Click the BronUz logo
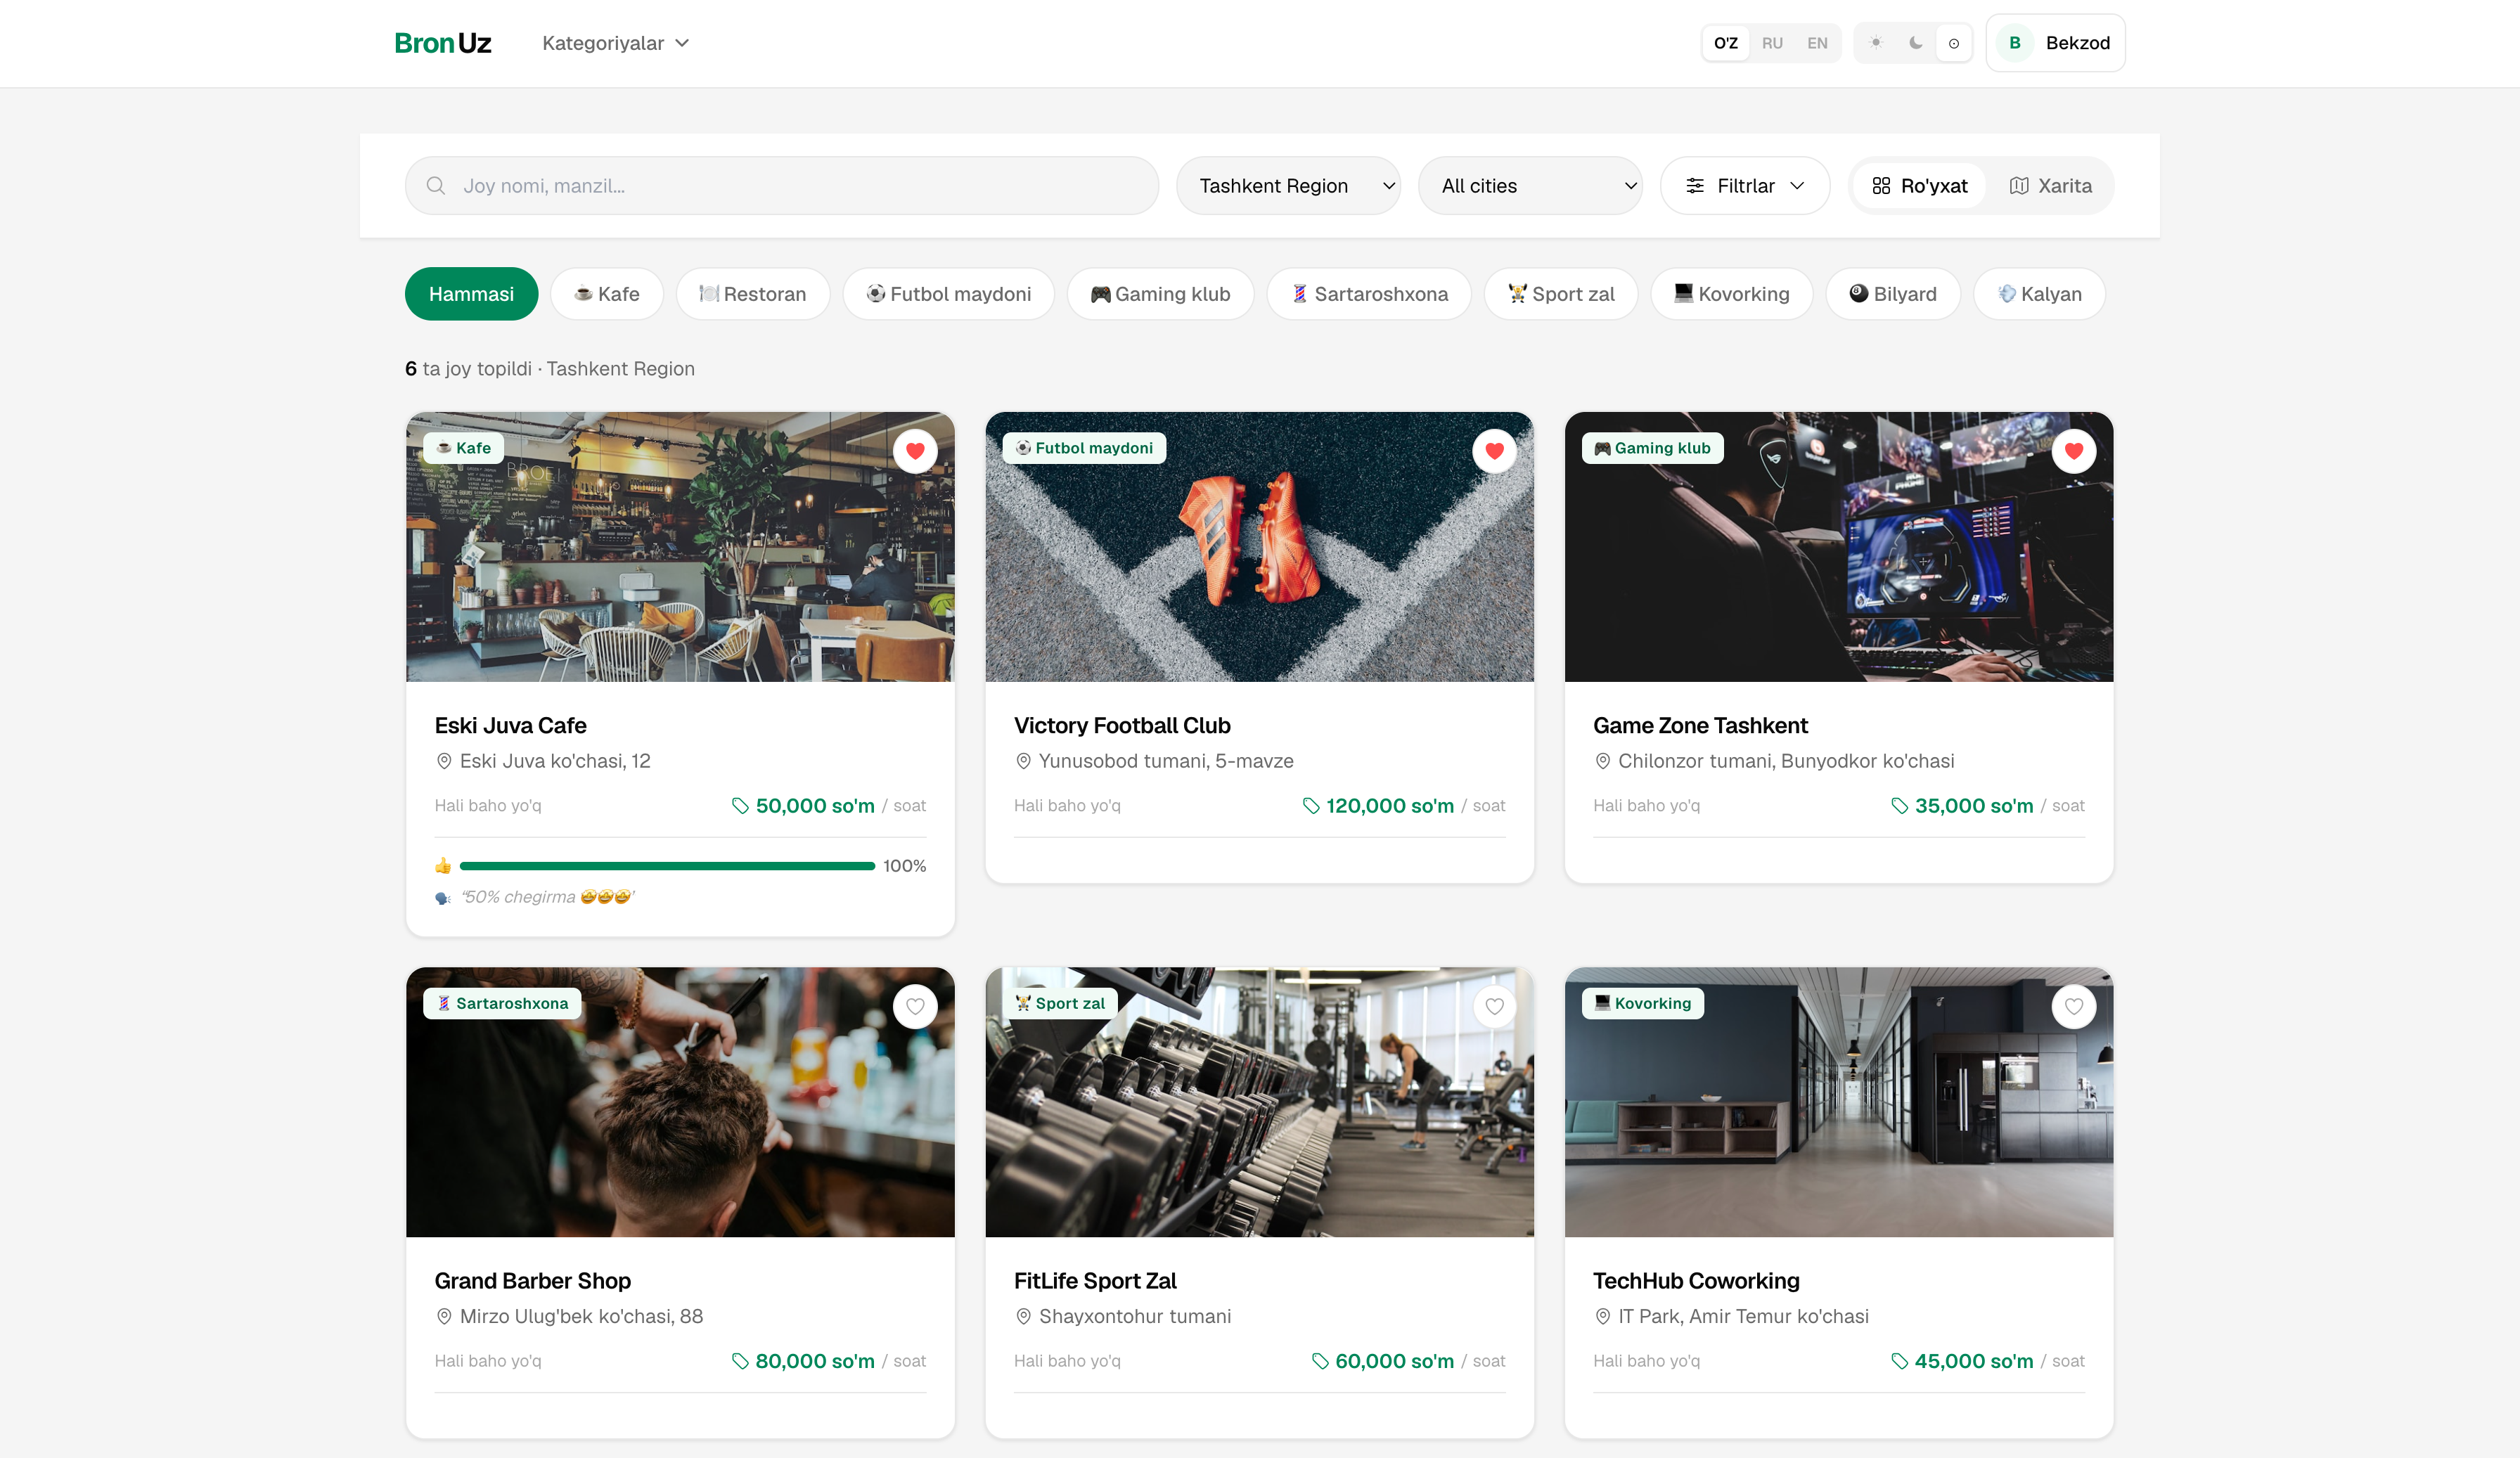This screenshot has height=1458, width=2520. coord(442,43)
